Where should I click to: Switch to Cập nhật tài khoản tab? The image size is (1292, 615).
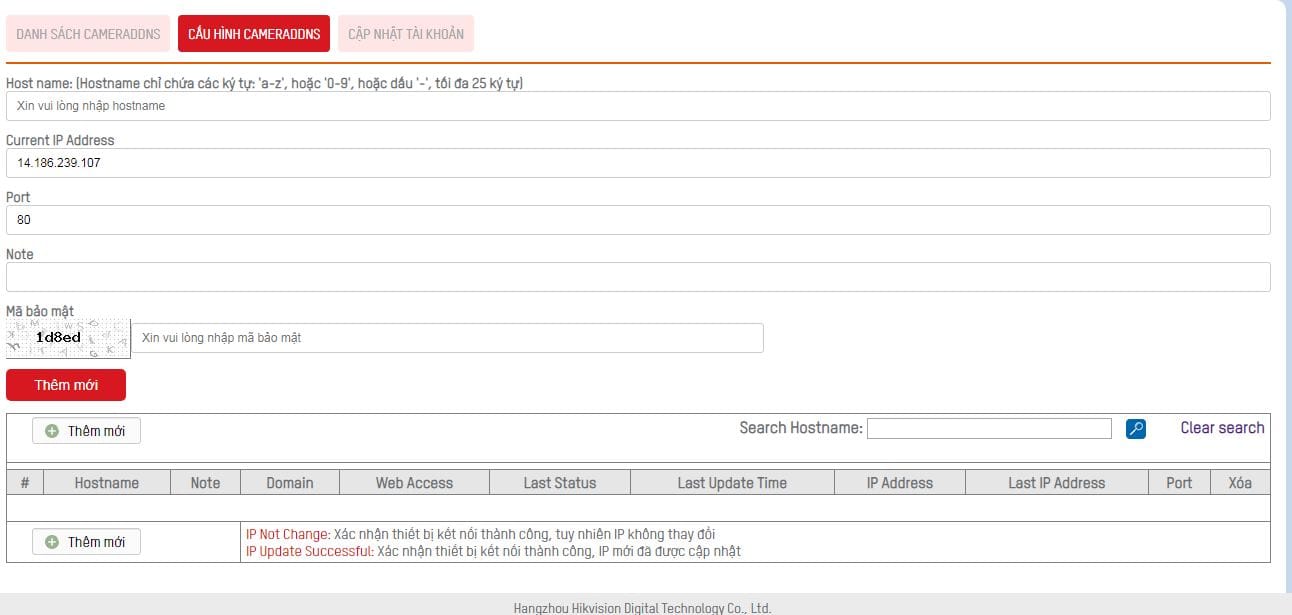point(406,34)
